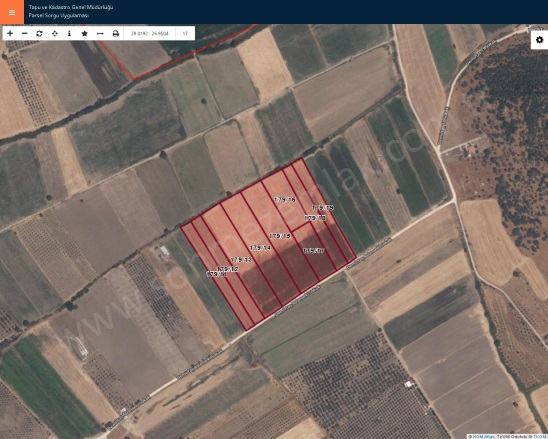This screenshot has width=548, height=439.
Task: Click Tapu ve Kadastro Genel Müdürlüğü title
Action: 71,7
